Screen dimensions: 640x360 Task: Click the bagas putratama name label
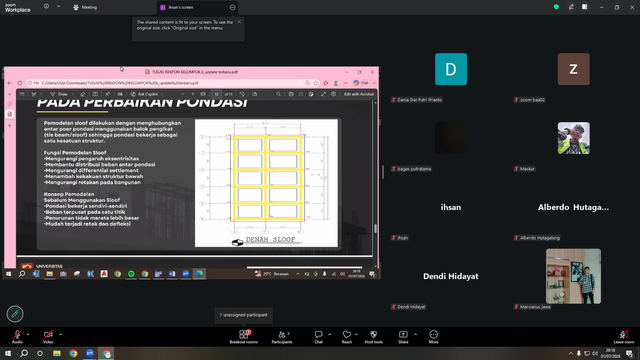point(411,169)
